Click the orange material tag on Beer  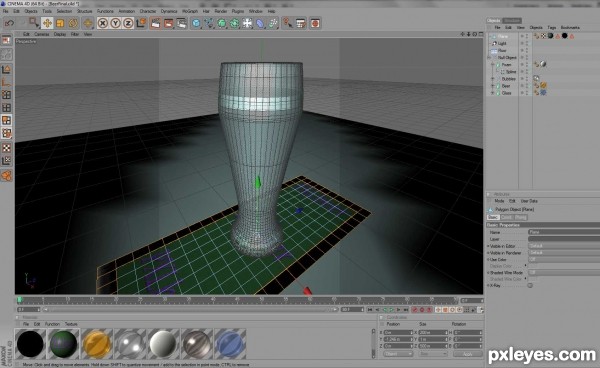pyautogui.click(x=543, y=86)
